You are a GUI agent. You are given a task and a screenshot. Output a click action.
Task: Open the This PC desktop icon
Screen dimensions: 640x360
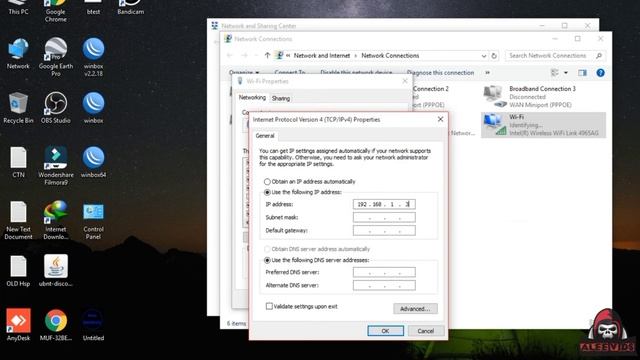[x=18, y=7]
